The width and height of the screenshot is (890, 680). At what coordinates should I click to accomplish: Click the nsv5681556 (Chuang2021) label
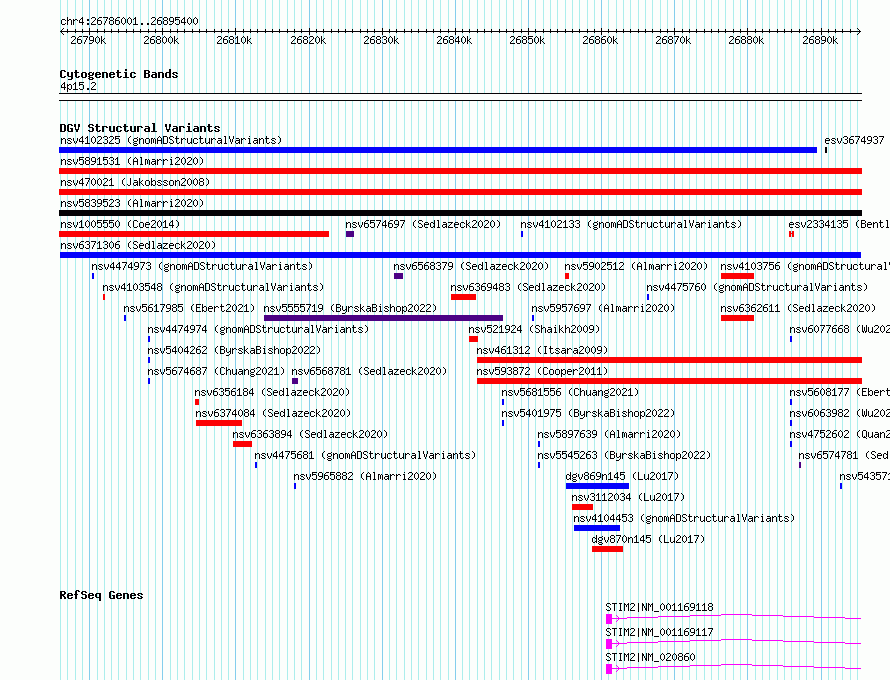(570, 392)
